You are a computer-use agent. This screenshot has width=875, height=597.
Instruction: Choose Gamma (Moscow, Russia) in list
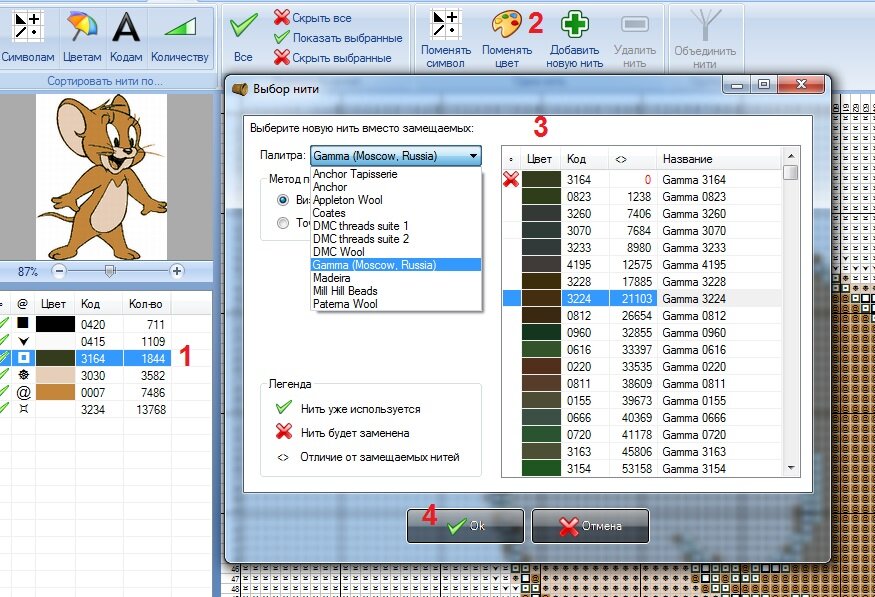pos(396,265)
